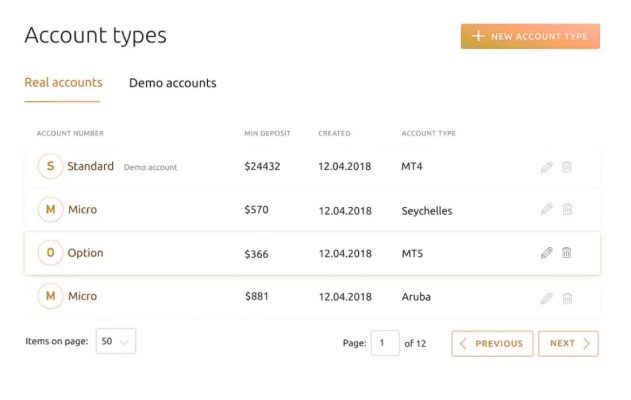Click the edit pencil on the Seychelles Micro row

coord(546,210)
